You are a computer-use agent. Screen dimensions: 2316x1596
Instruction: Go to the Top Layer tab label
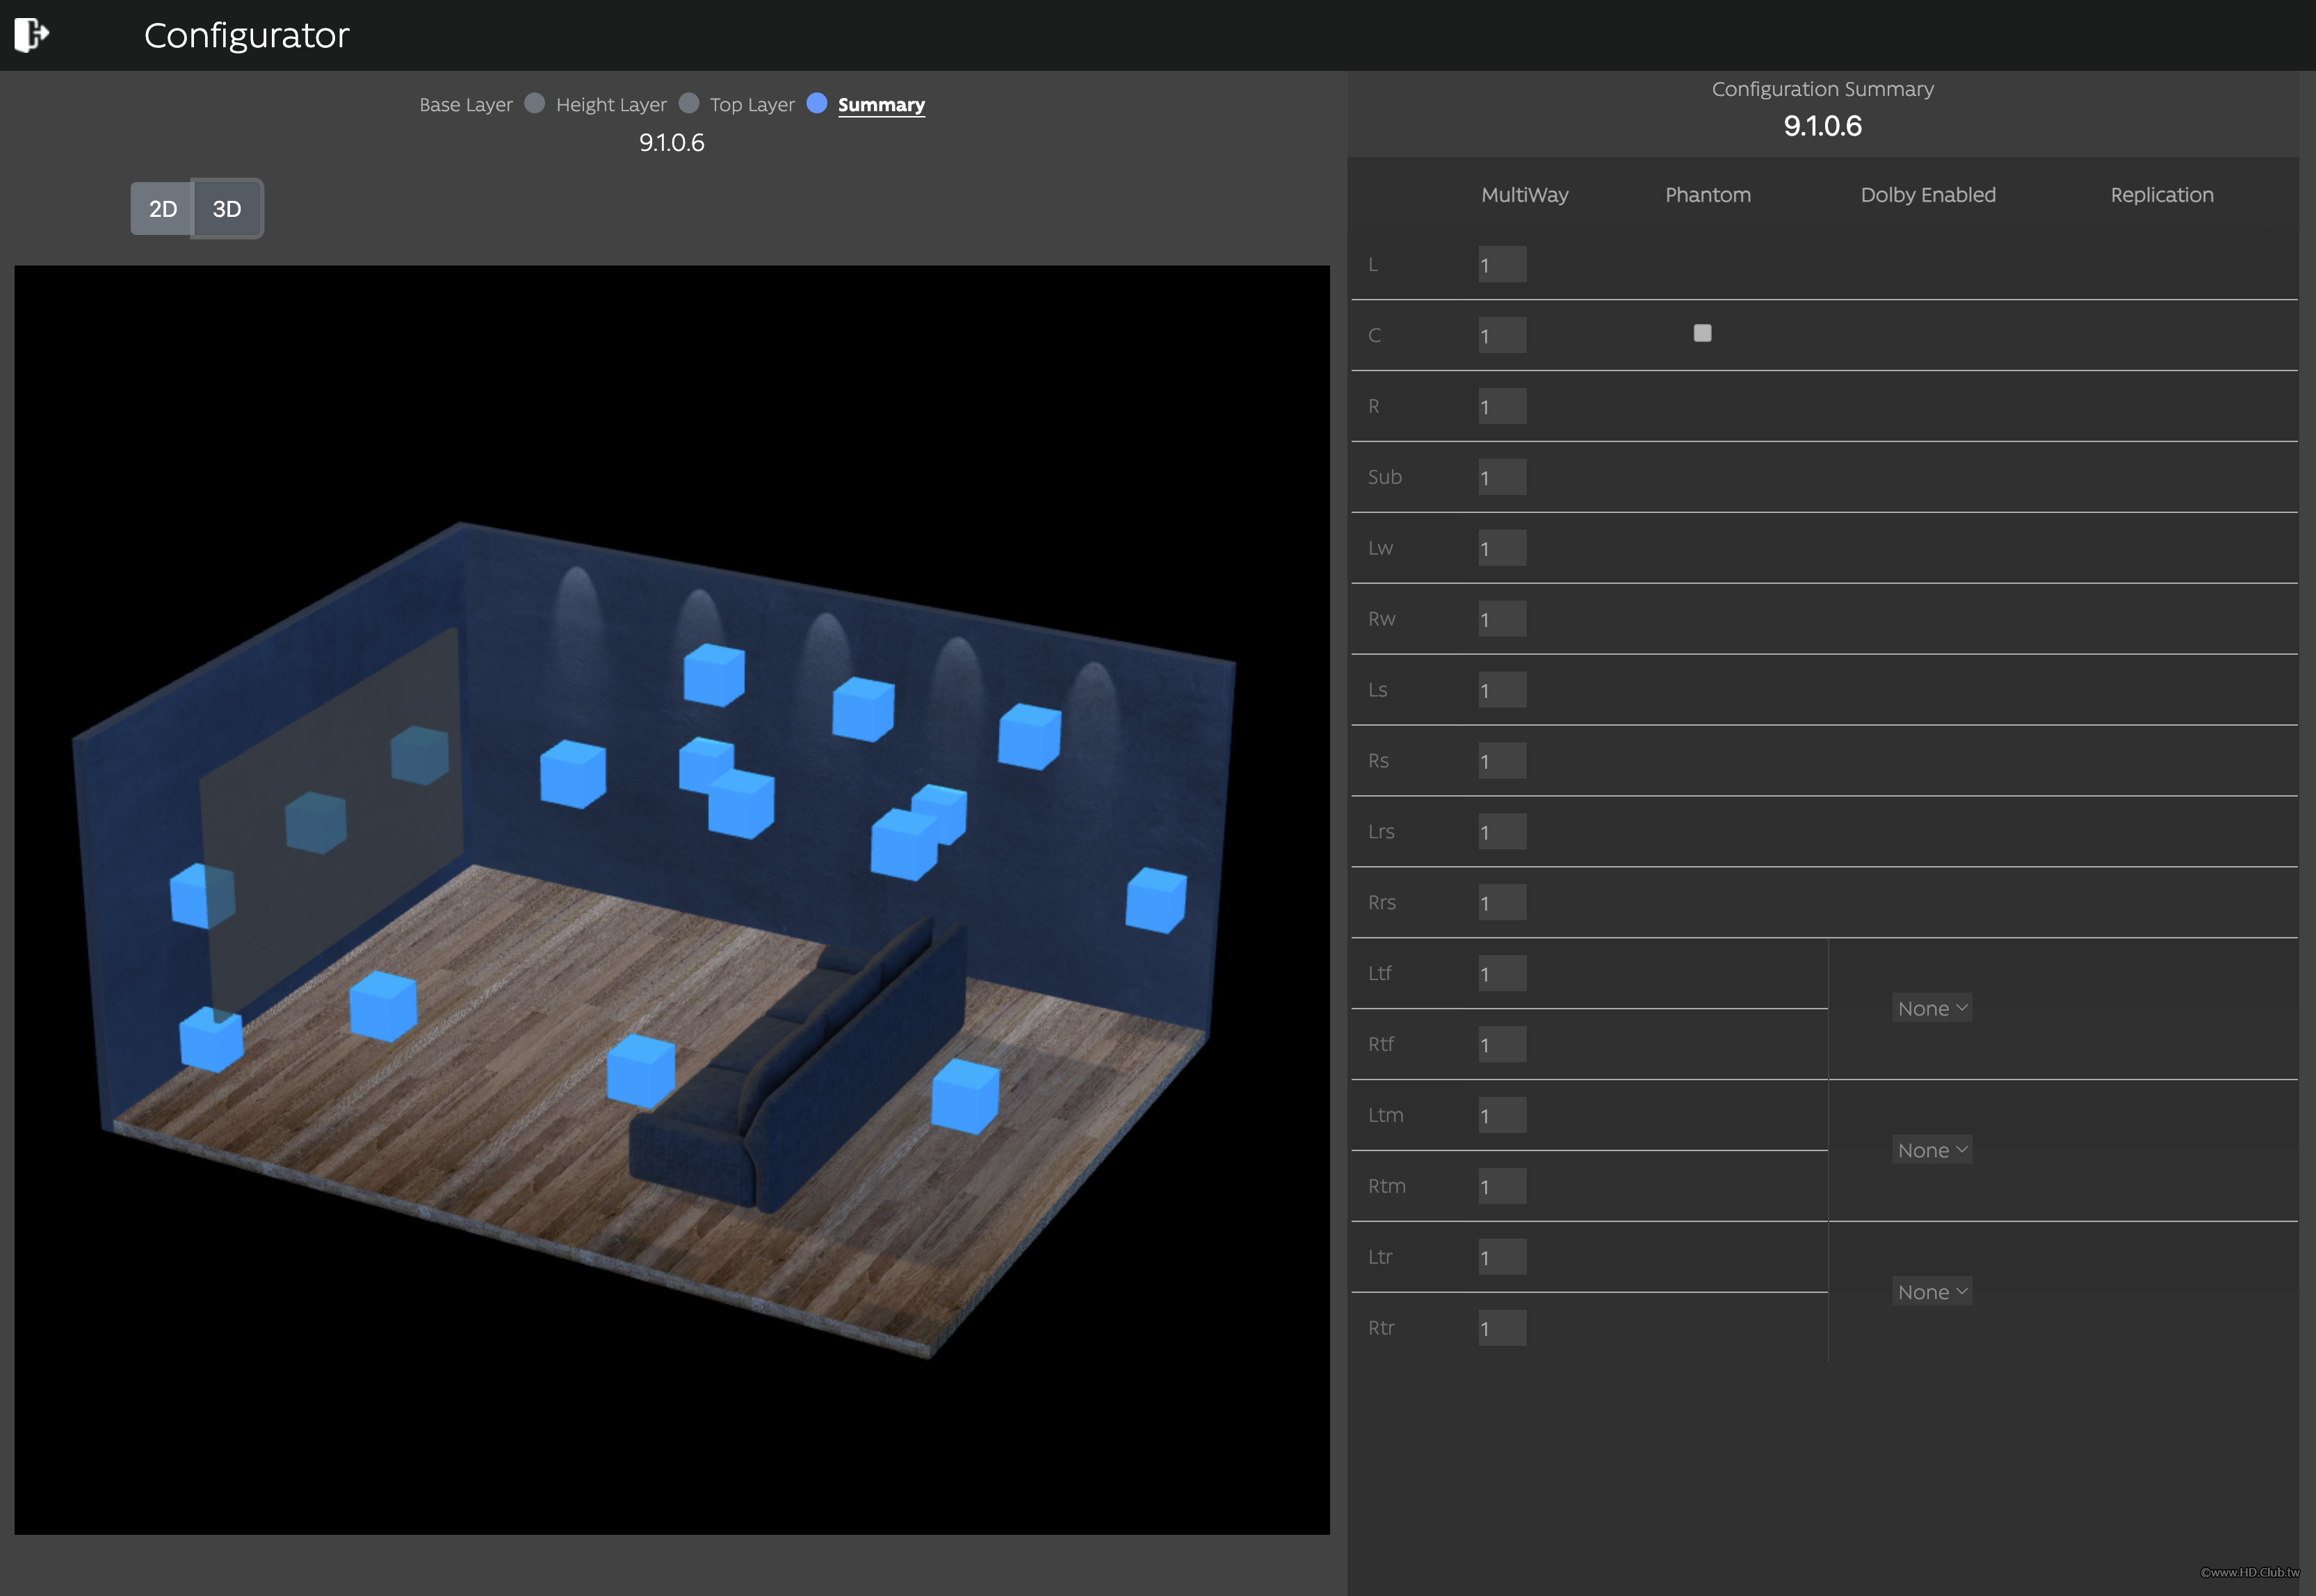pyautogui.click(x=751, y=105)
